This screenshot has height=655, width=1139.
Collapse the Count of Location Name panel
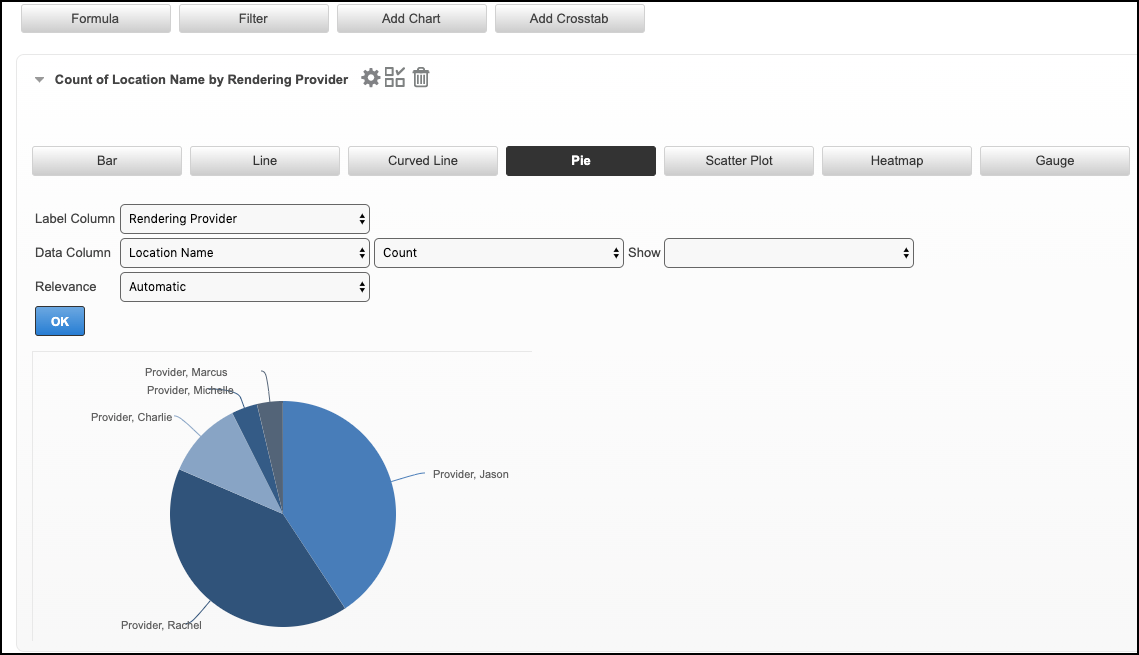tap(40, 80)
